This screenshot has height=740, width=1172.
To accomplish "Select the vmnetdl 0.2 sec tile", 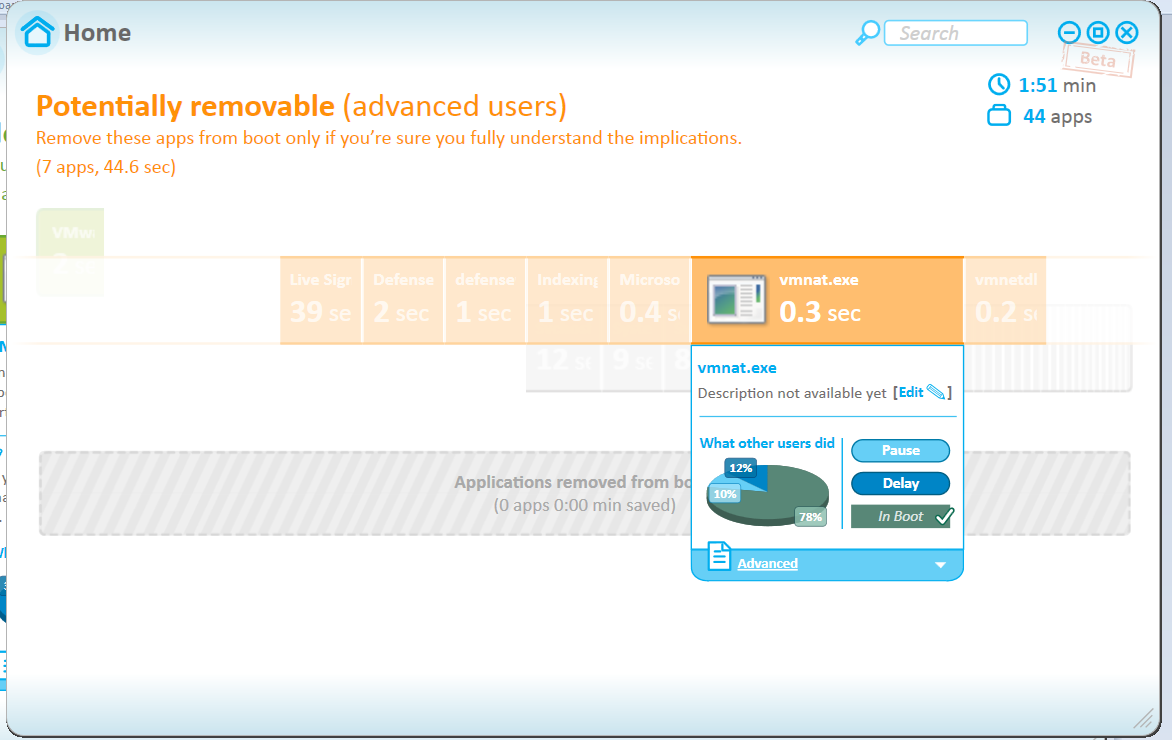I will [1005, 300].
